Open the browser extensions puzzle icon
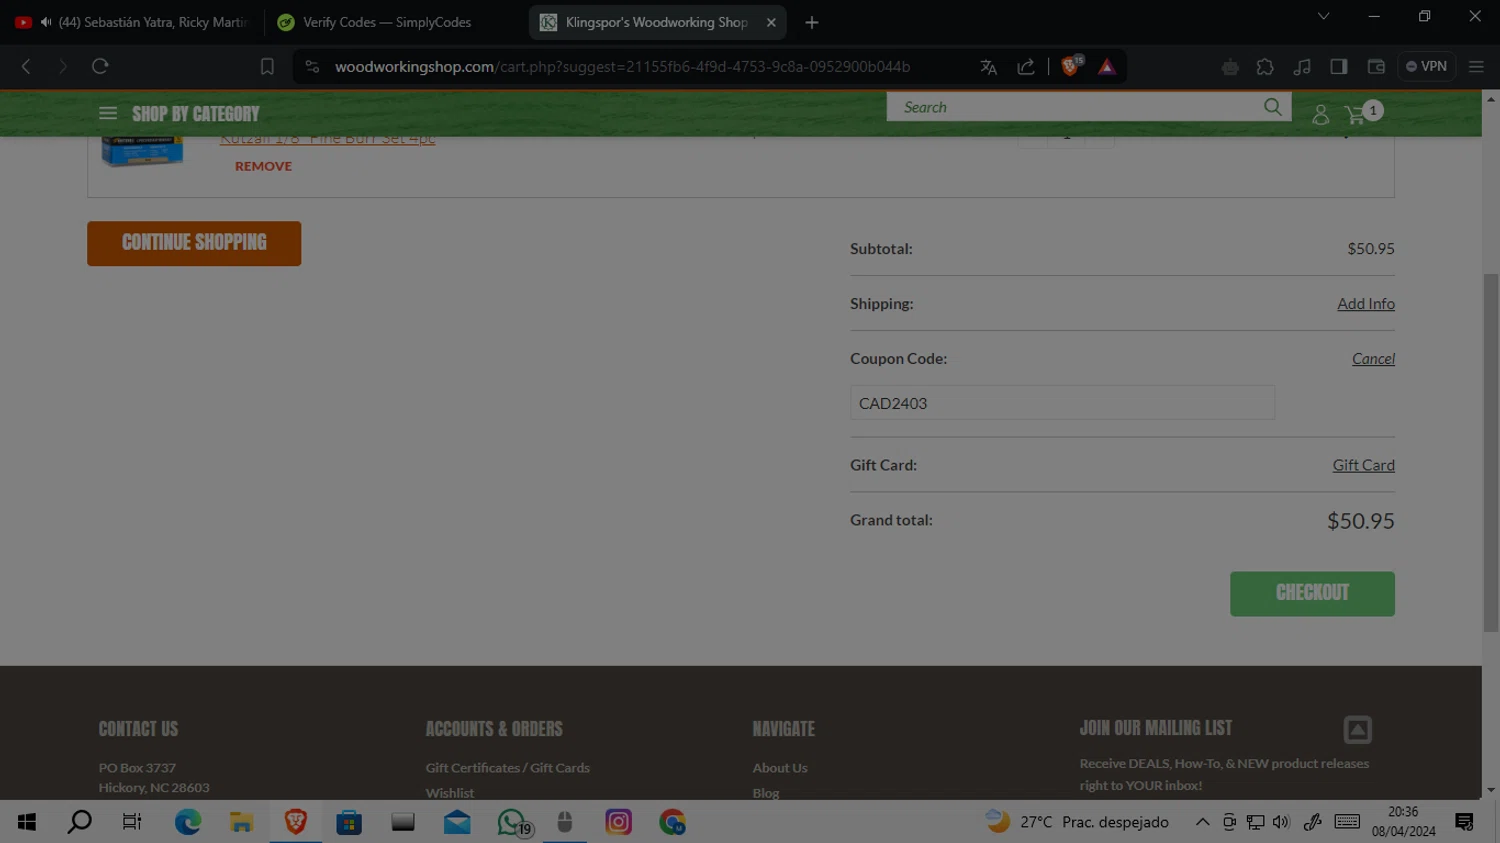Viewport: 1500px width, 843px height. click(1265, 67)
